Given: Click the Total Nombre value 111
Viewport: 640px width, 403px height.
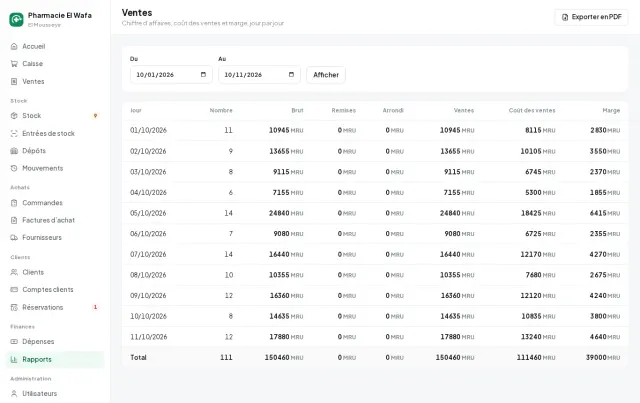Looking at the screenshot, I should click(226, 357).
